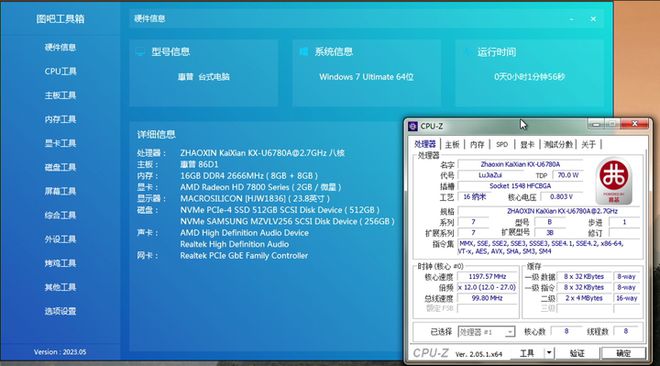Click the 工具 button in CPU-Z

coord(527,353)
